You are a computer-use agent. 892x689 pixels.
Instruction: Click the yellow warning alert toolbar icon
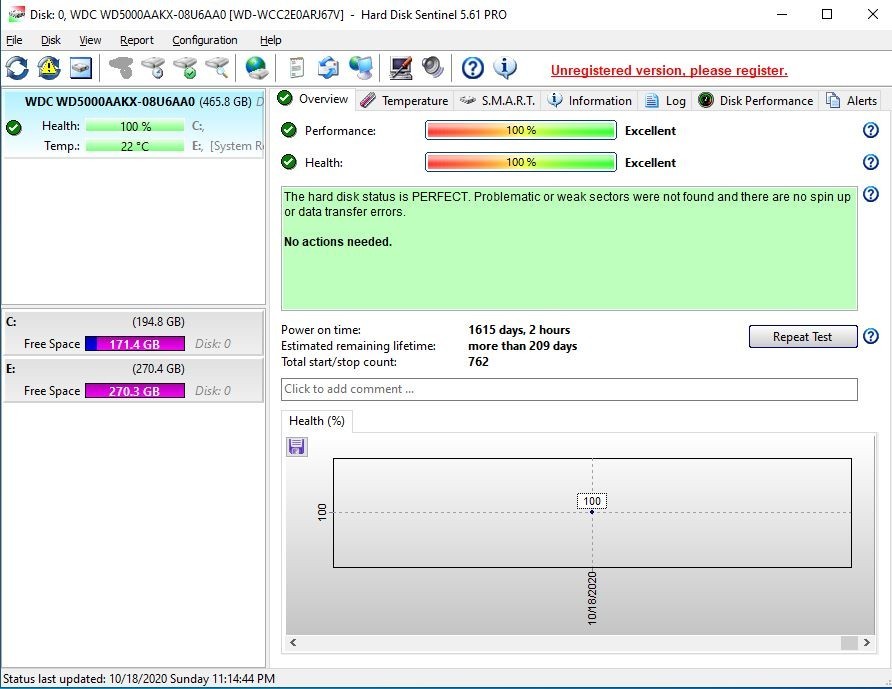click(49, 68)
